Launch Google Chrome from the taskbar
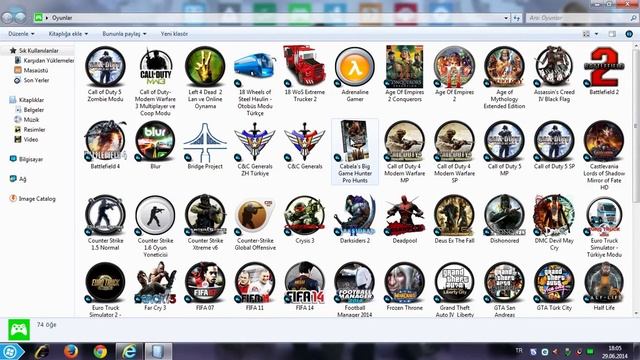640x360 pixels. coord(100,351)
